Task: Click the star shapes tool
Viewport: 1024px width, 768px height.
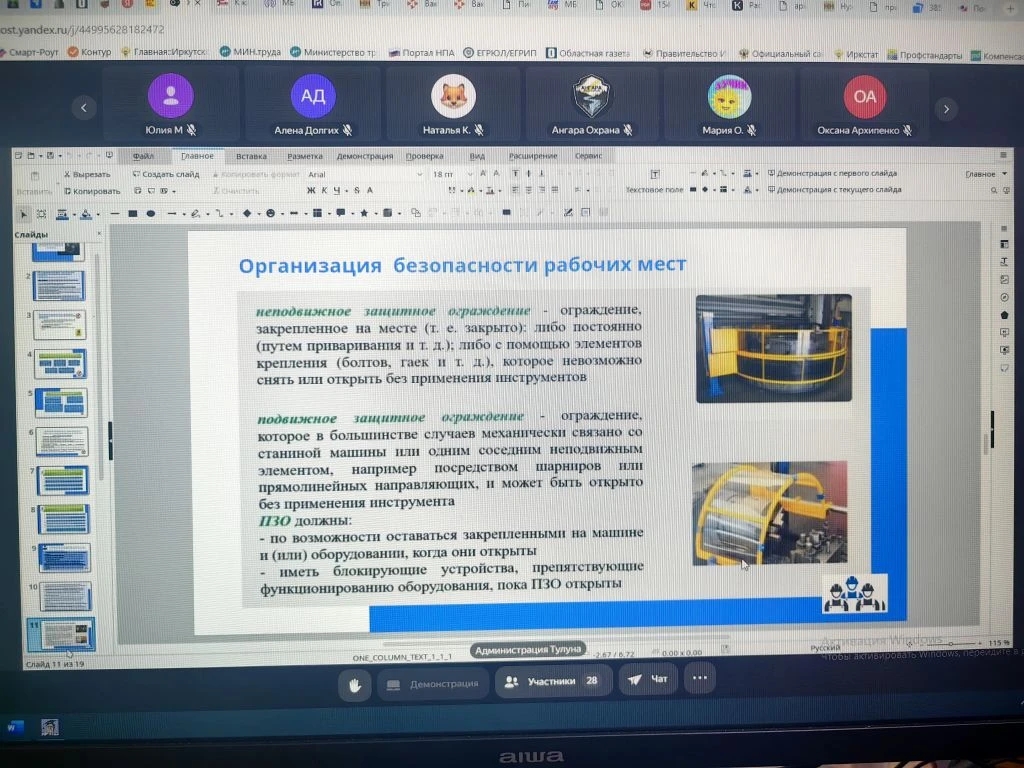Action: pyautogui.click(x=364, y=213)
